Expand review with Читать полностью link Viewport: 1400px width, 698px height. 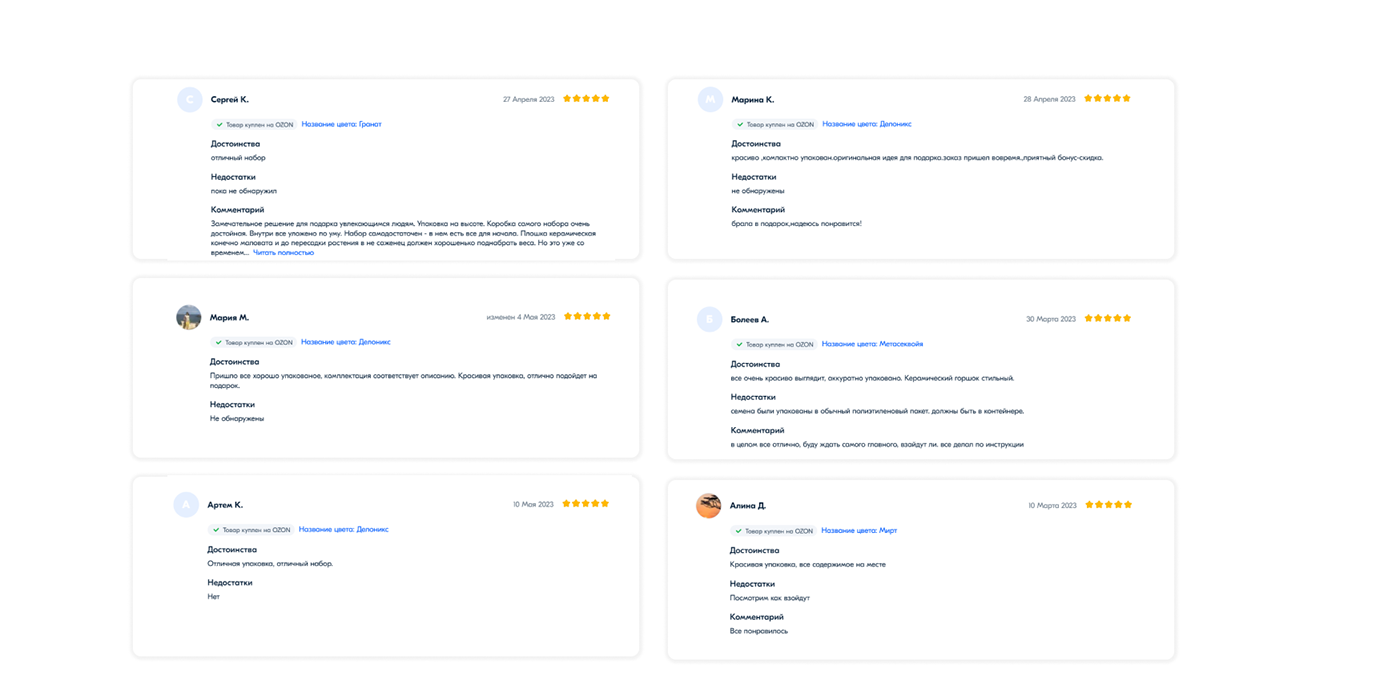283,253
